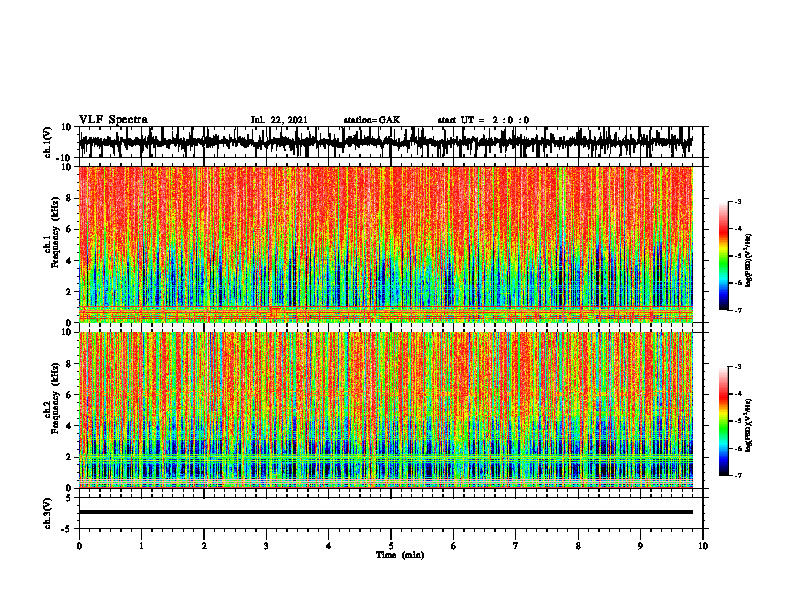Viewport: 792px width, 612px height.
Task: Click tick label 6 on the time axis
Action: pos(453,546)
